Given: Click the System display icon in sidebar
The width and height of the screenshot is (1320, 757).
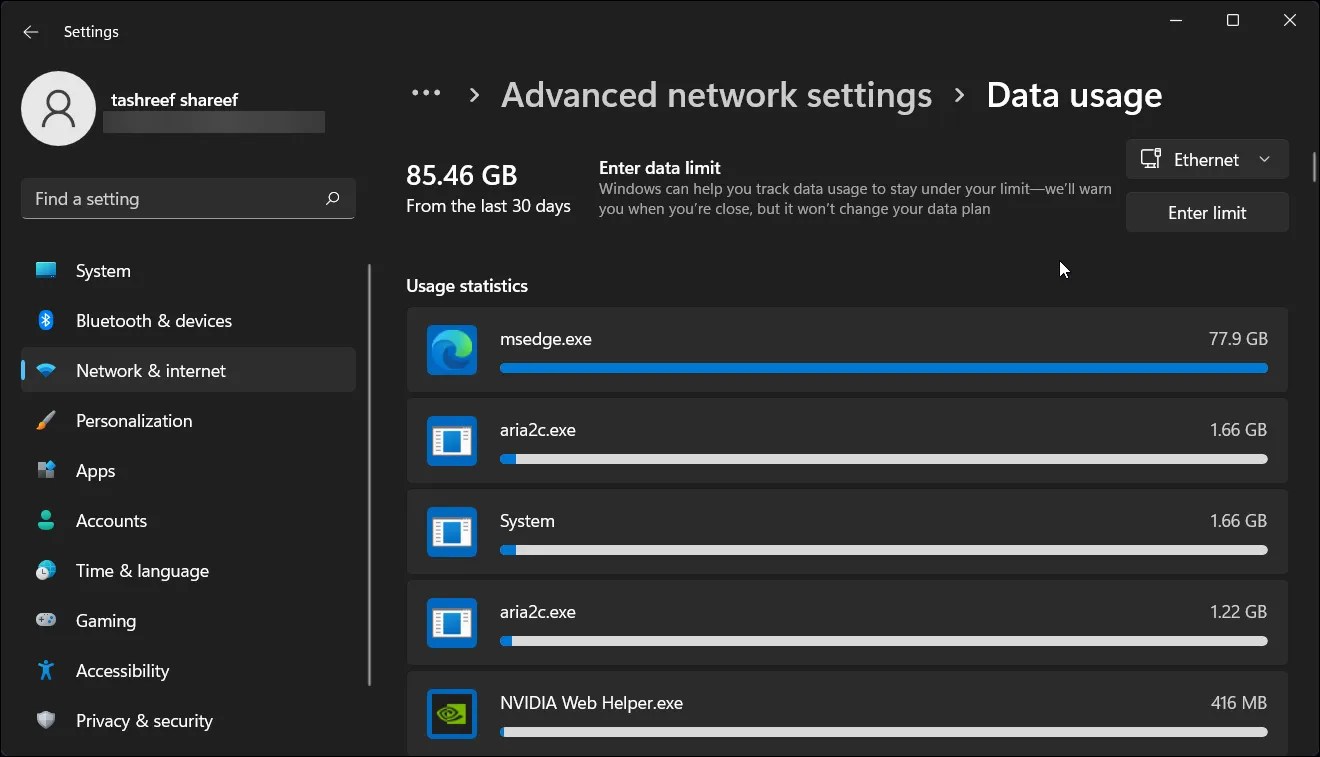Looking at the screenshot, I should click(x=46, y=270).
